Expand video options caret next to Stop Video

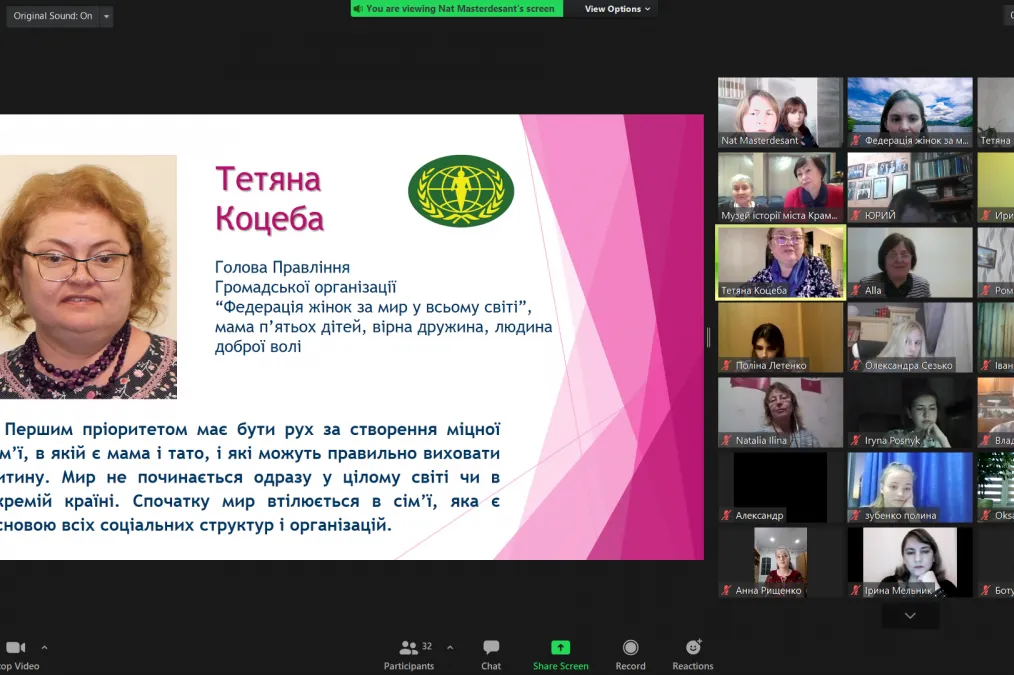point(44,647)
